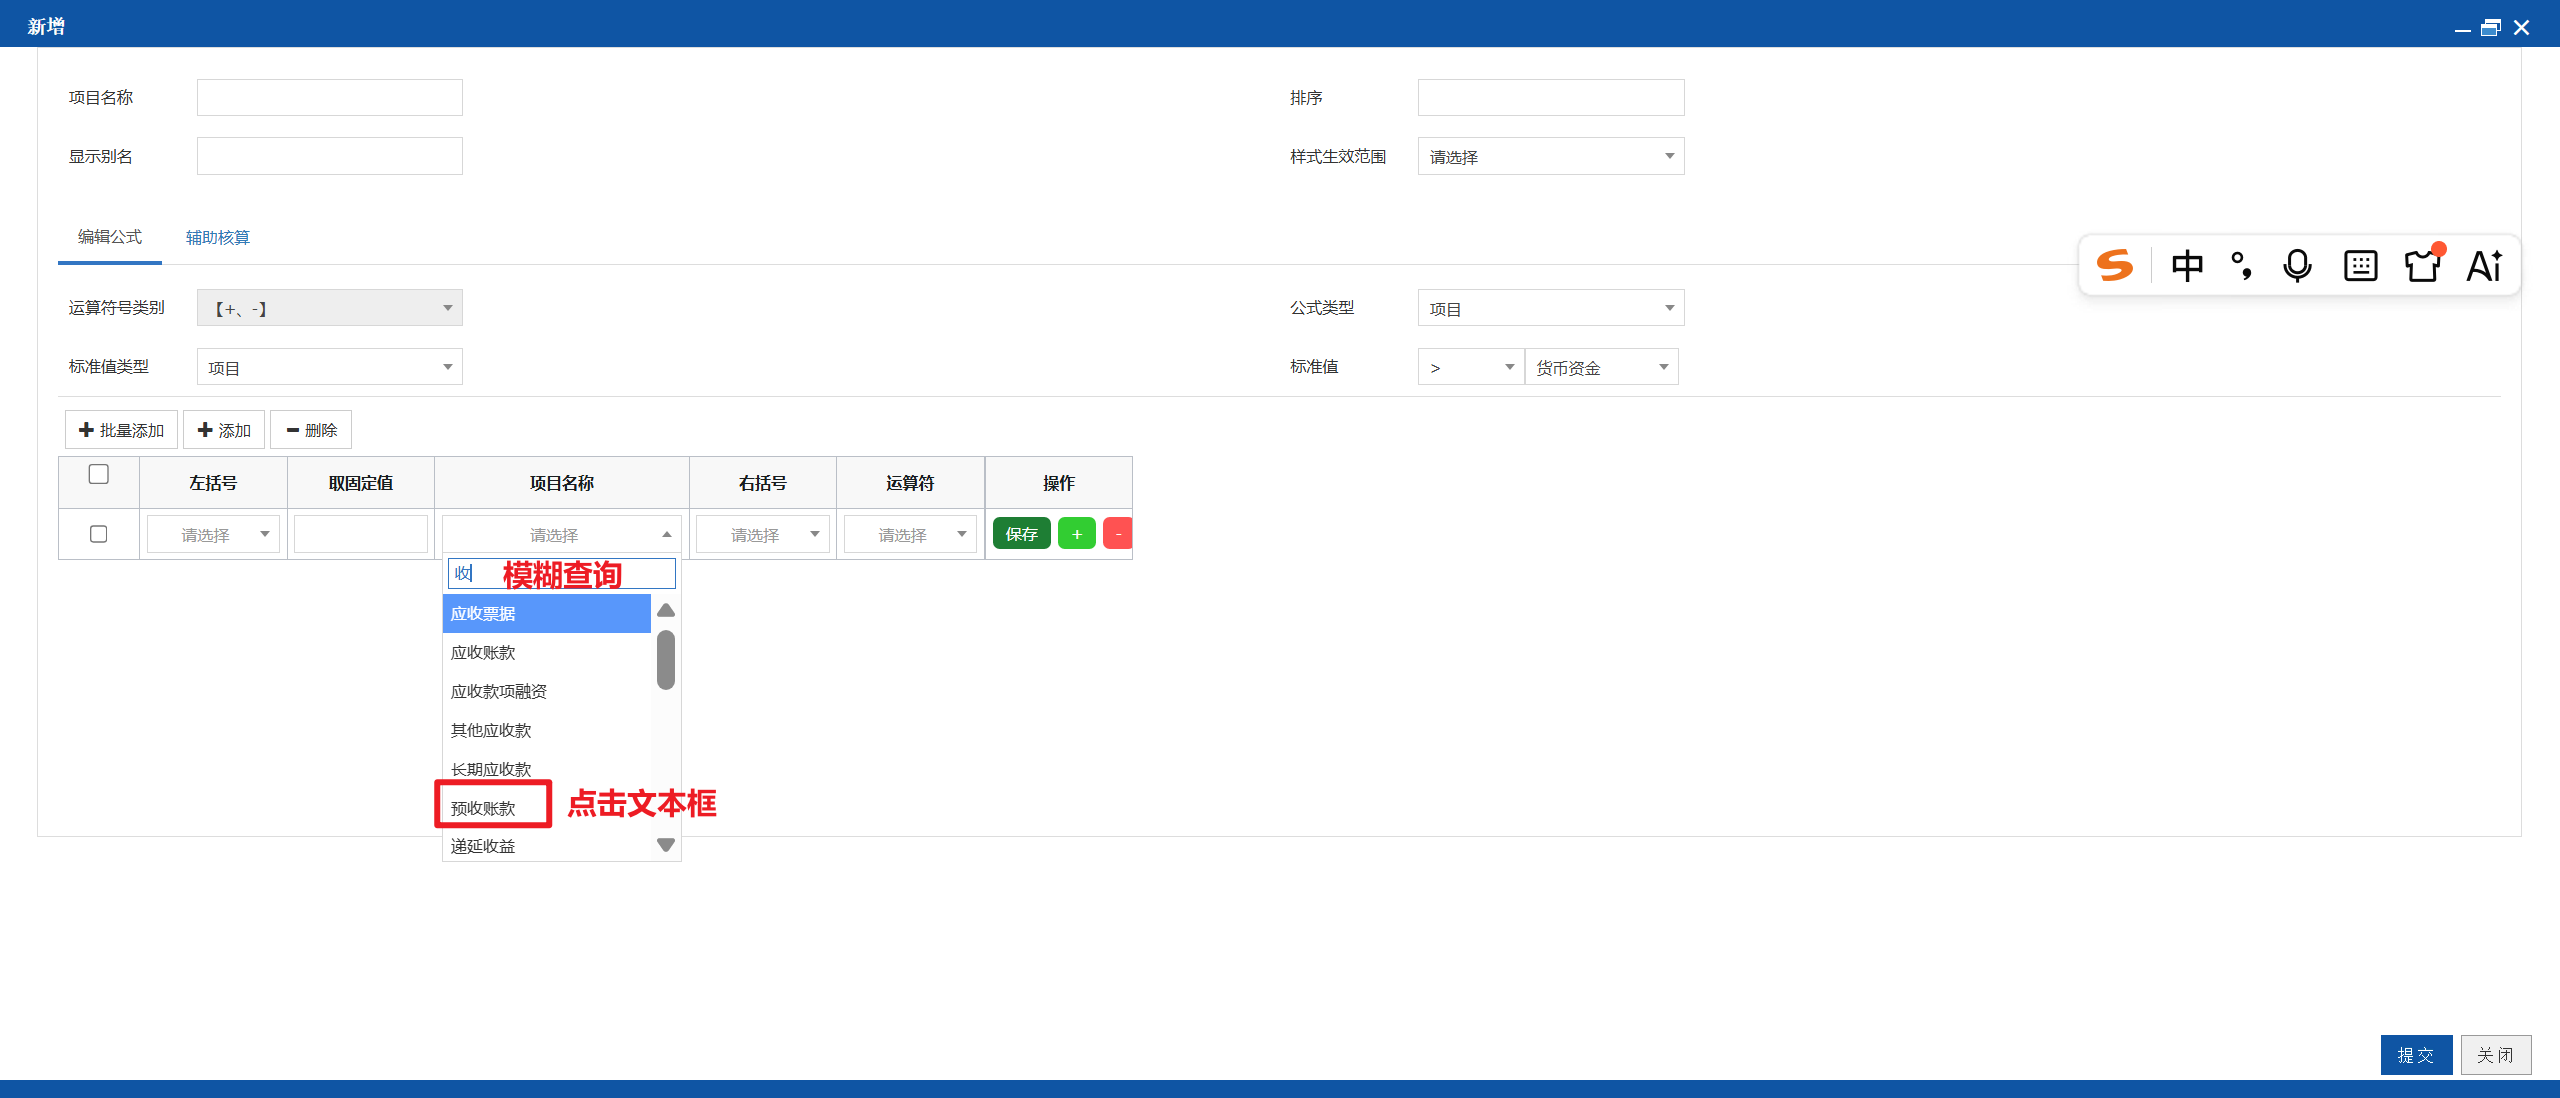Click the AI assistant icon
The image size is (2560, 1098).
2484,266
